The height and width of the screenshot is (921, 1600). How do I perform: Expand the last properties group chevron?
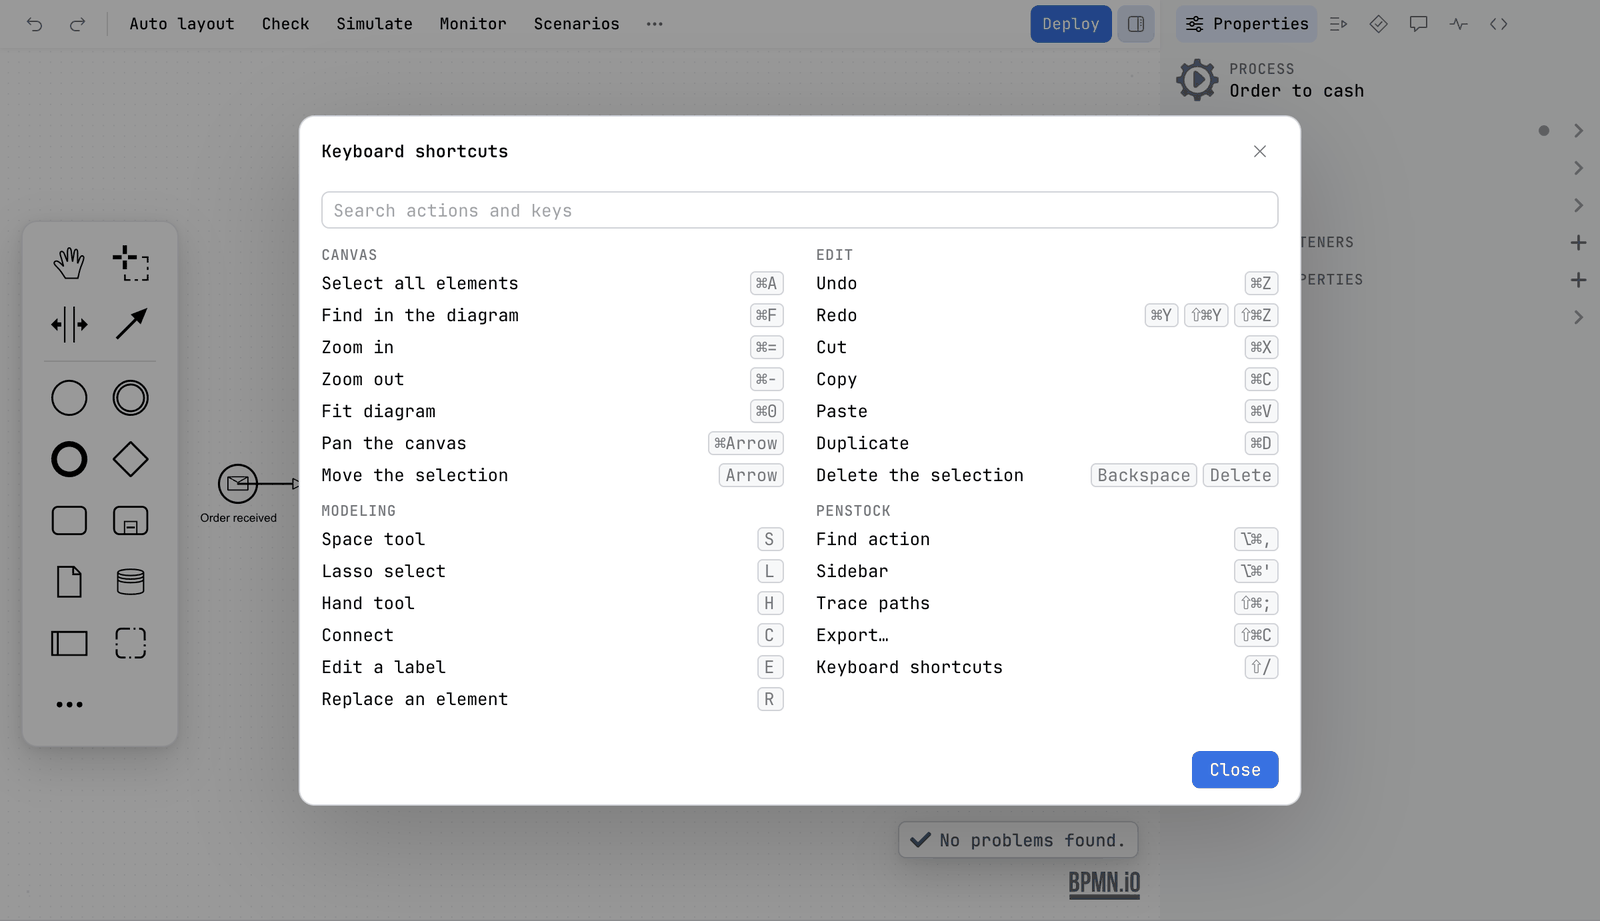1578,317
